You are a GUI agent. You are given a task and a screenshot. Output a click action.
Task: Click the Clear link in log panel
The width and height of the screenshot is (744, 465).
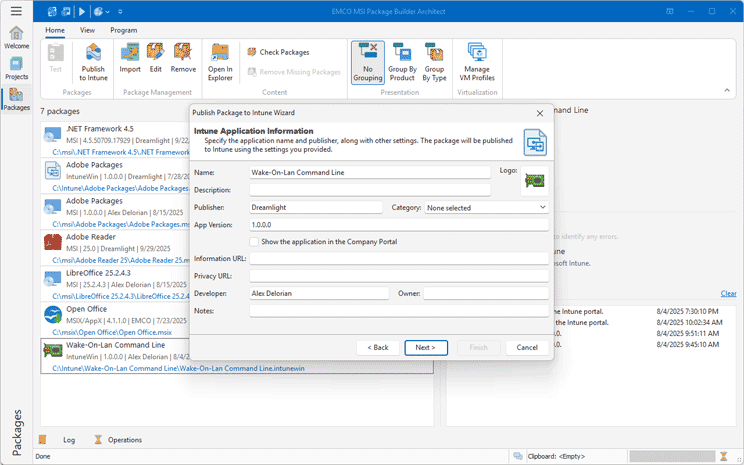pos(728,293)
